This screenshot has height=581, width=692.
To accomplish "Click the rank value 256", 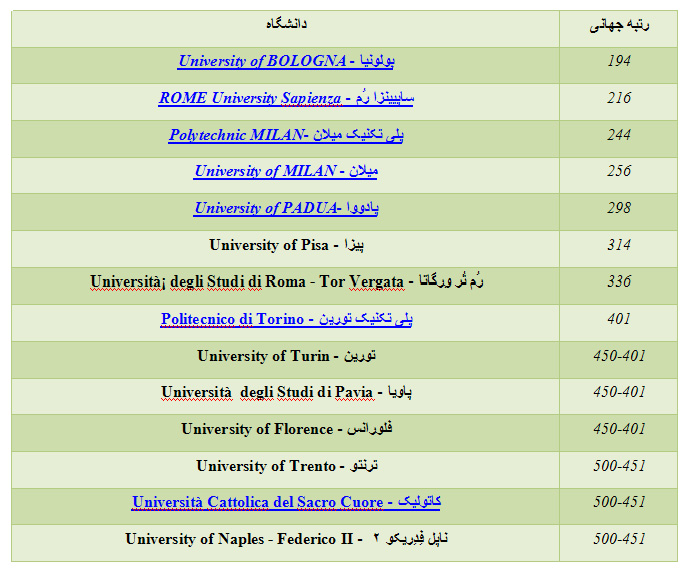I will tap(619, 171).
